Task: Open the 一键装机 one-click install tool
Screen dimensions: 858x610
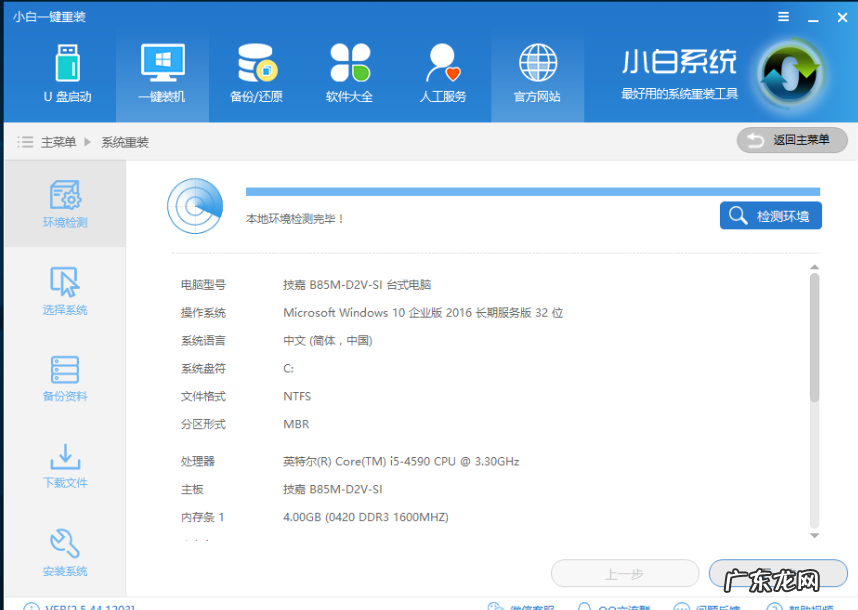Action: pos(162,72)
